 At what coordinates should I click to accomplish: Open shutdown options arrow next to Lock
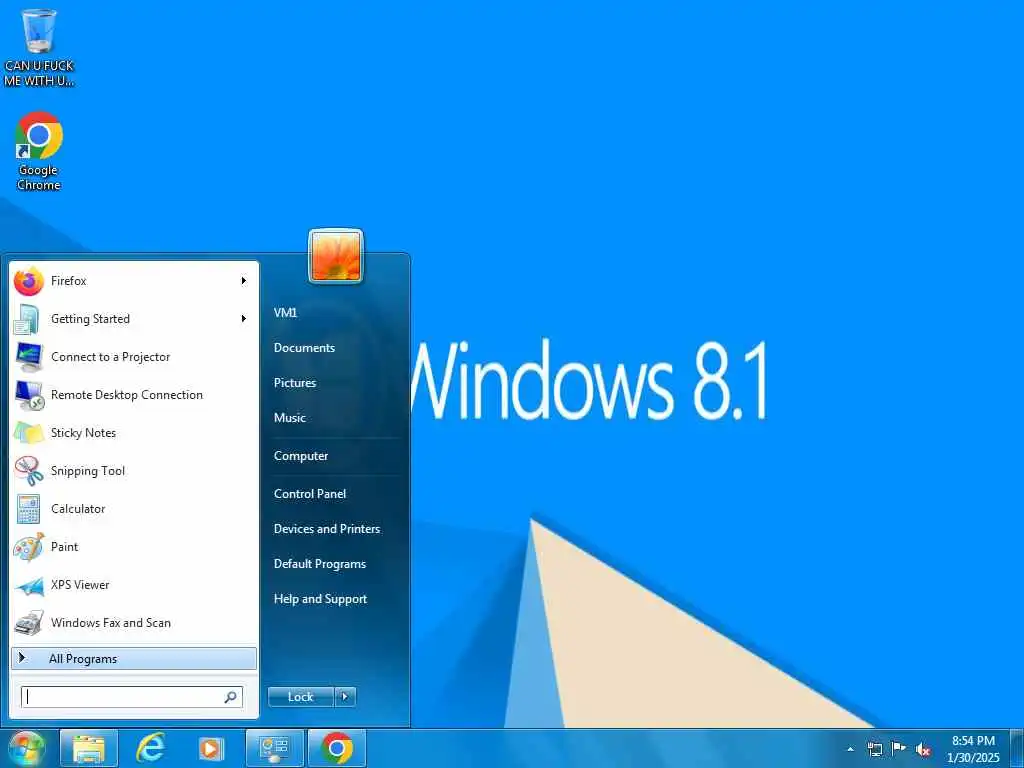pyautogui.click(x=345, y=697)
